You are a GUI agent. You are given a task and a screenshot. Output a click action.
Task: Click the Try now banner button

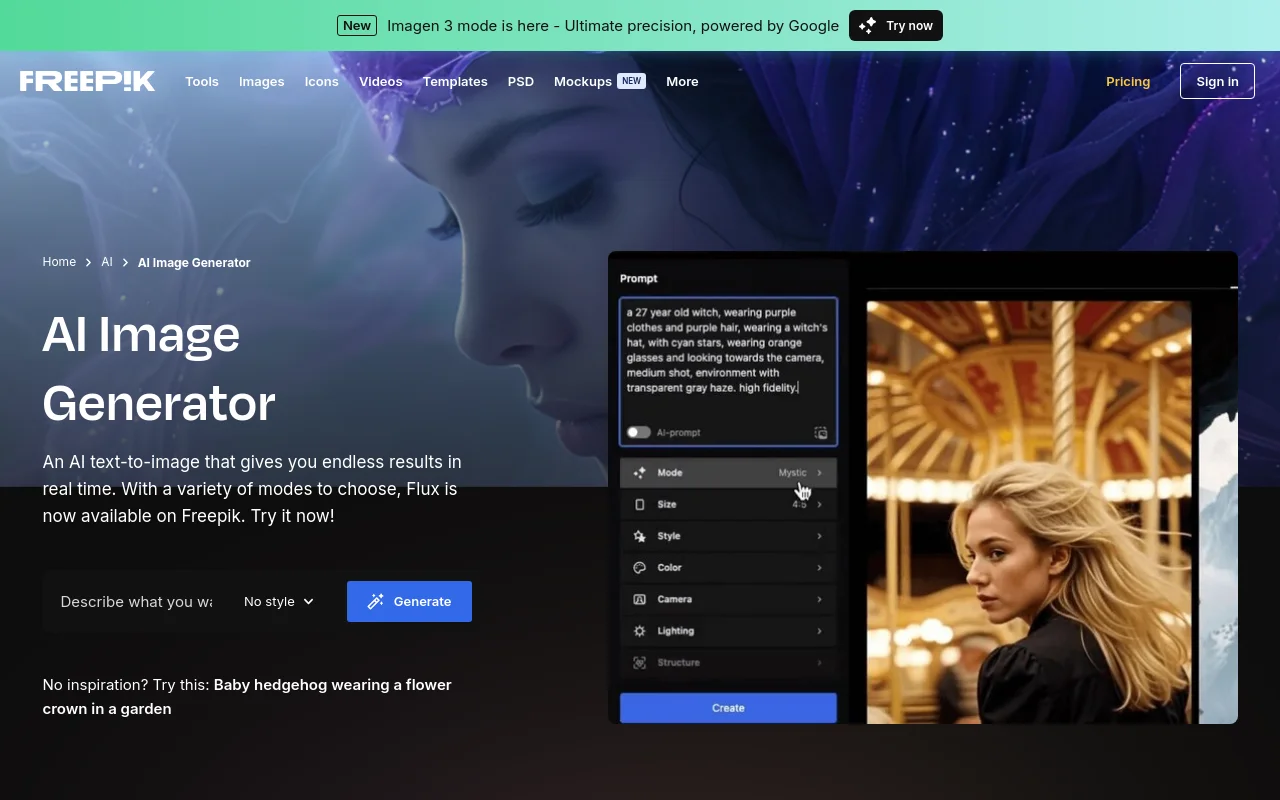pos(895,26)
